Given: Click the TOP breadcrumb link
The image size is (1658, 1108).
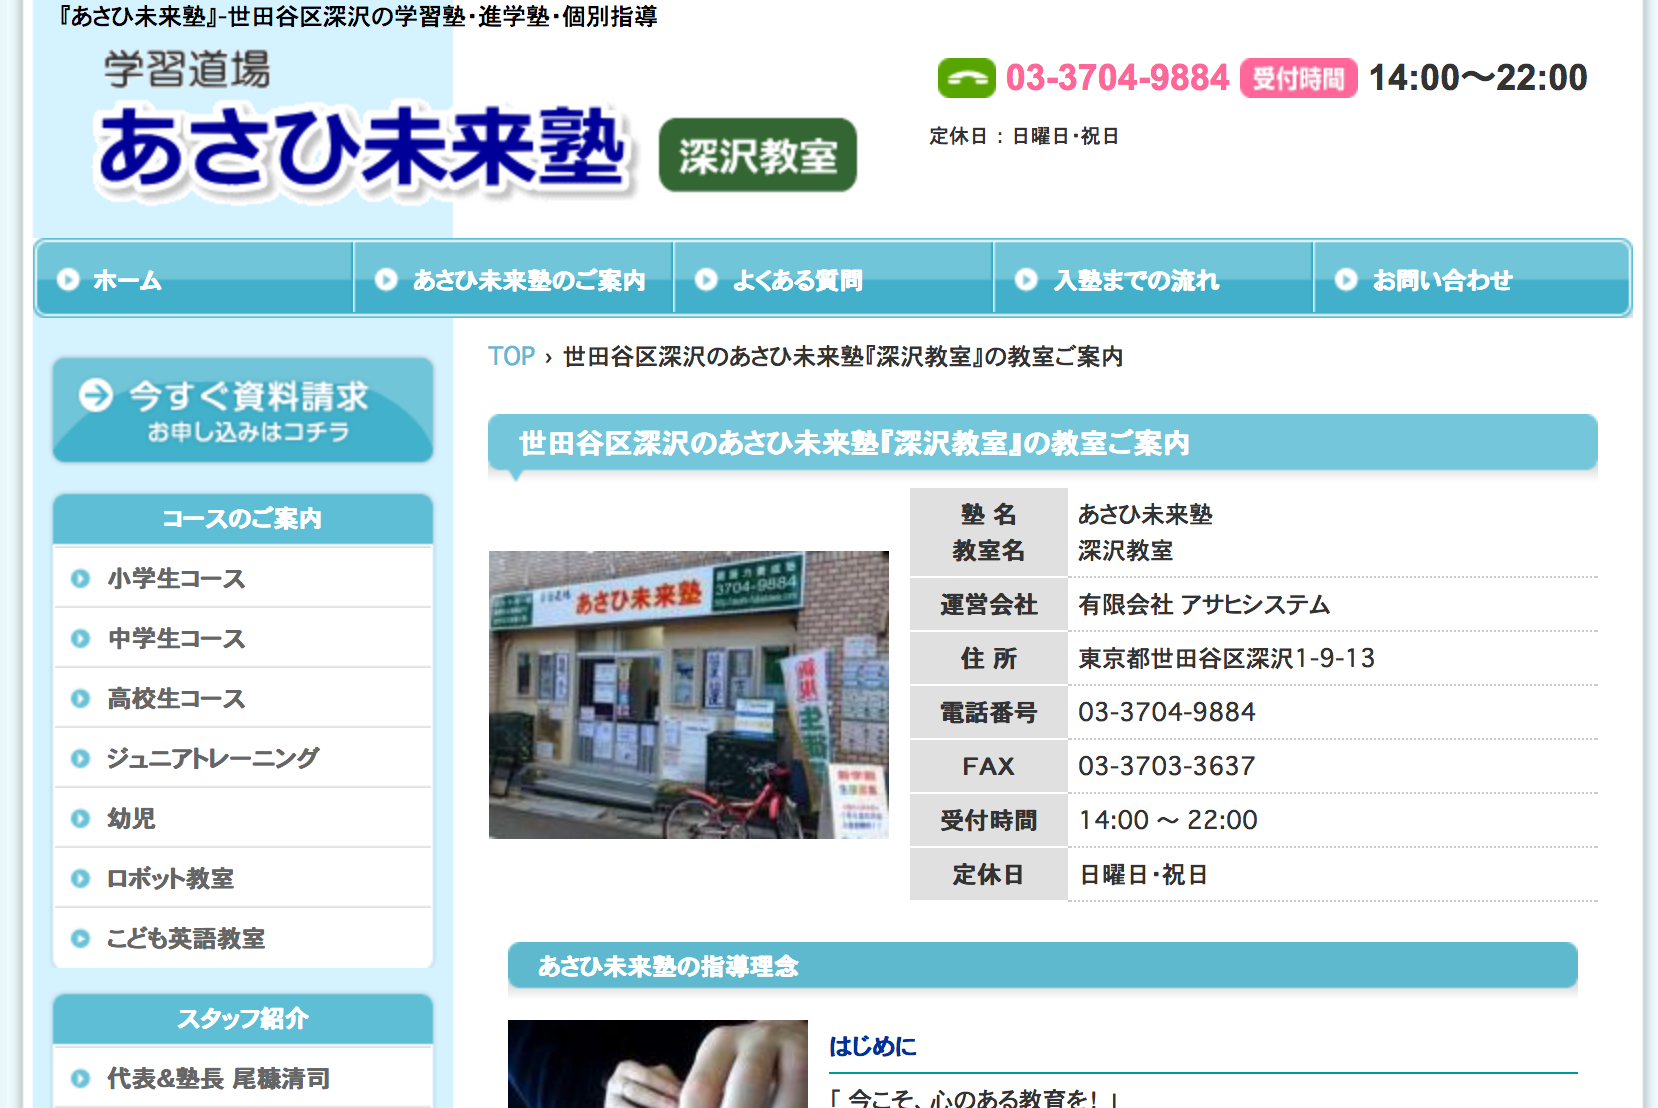Looking at the screenshot, I should 510,357.
